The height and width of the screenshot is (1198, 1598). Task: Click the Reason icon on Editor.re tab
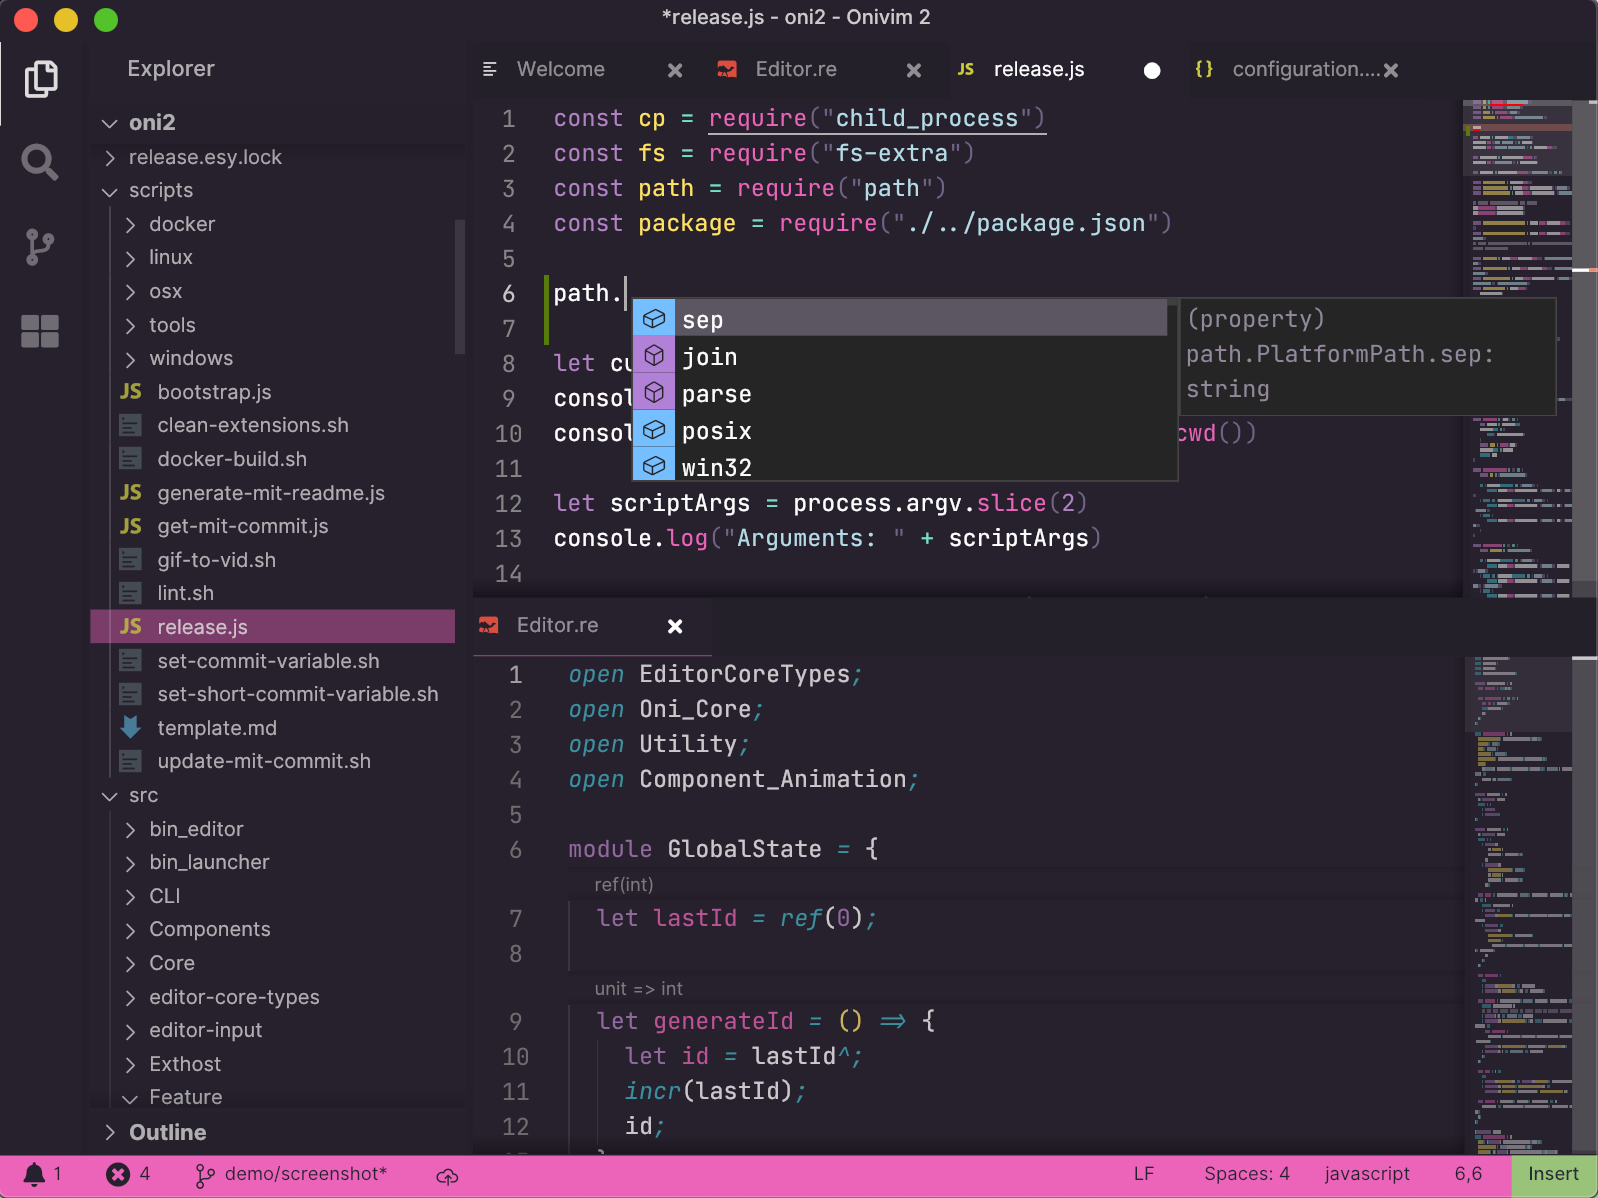(727, 69)
